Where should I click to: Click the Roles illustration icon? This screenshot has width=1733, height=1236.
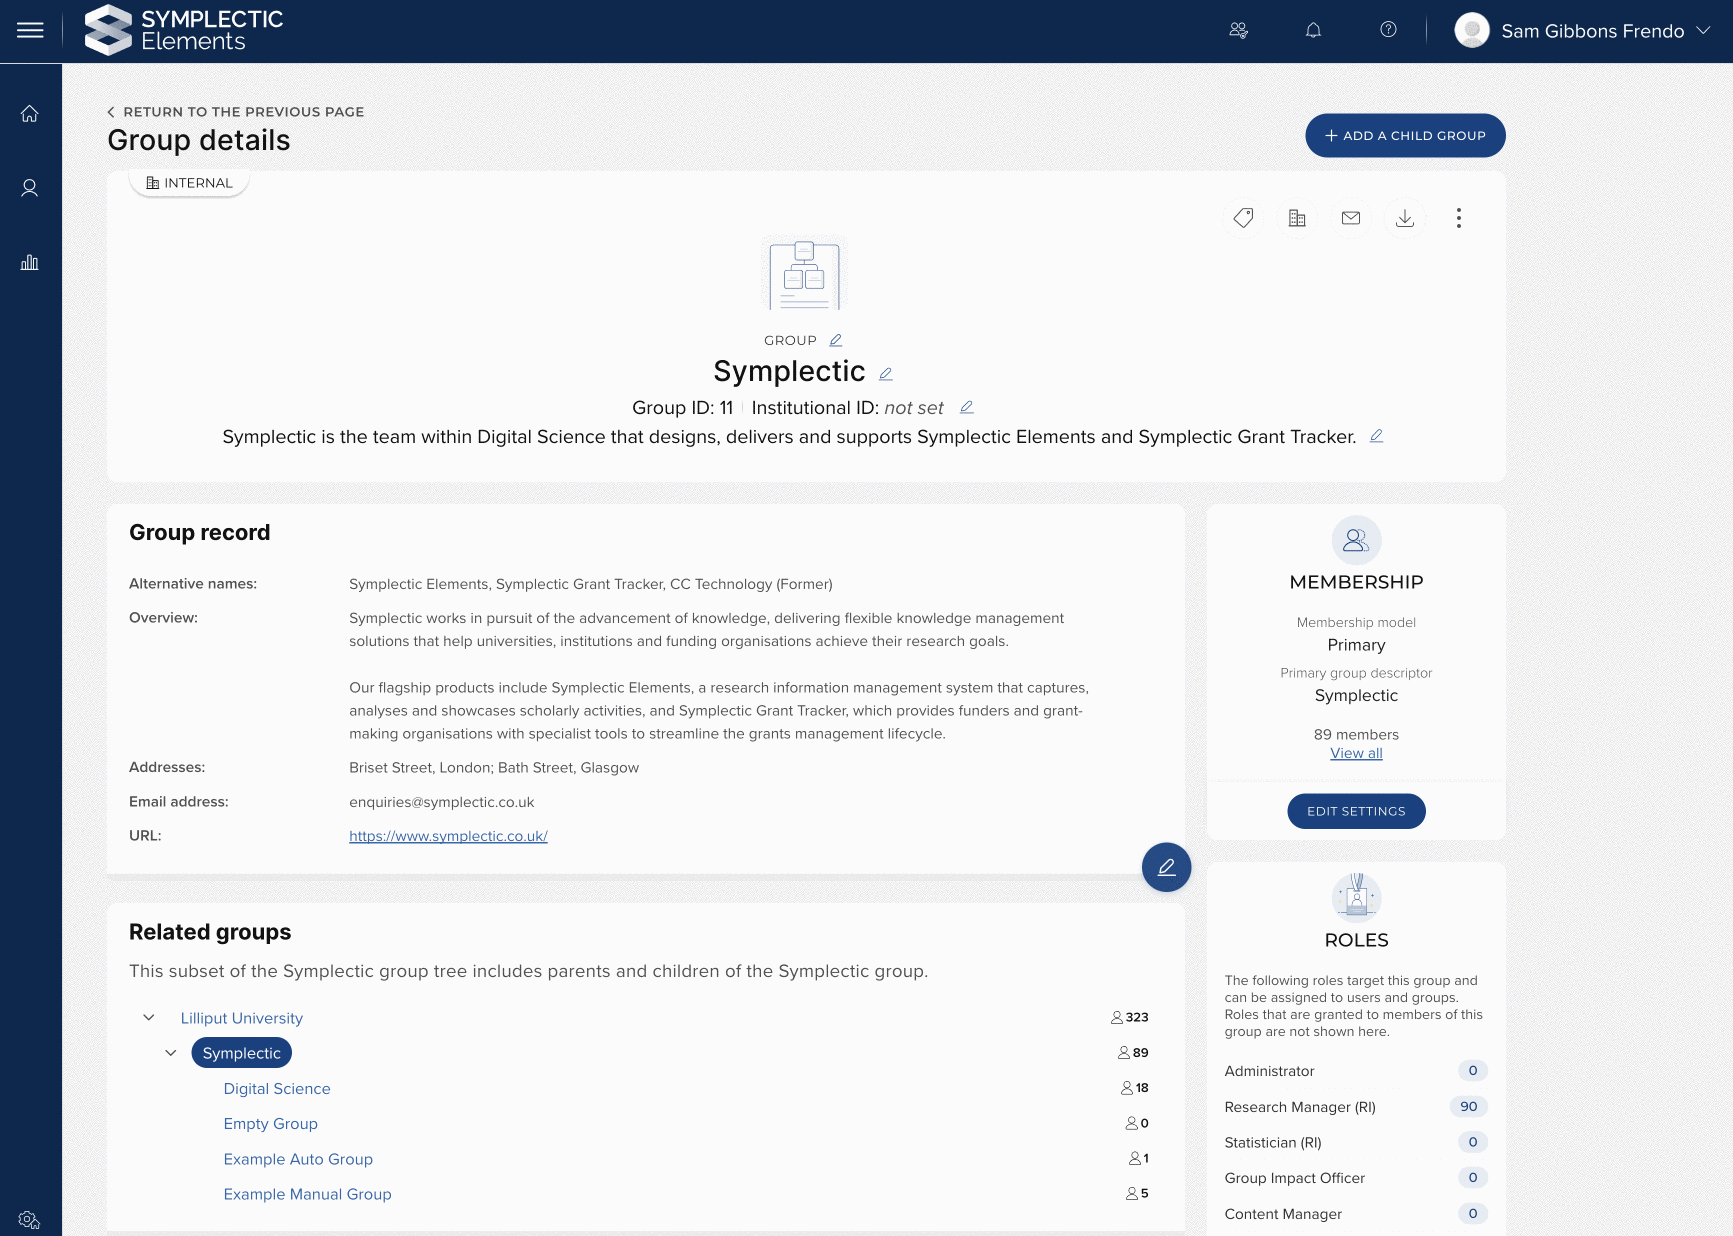[1356, 898]
